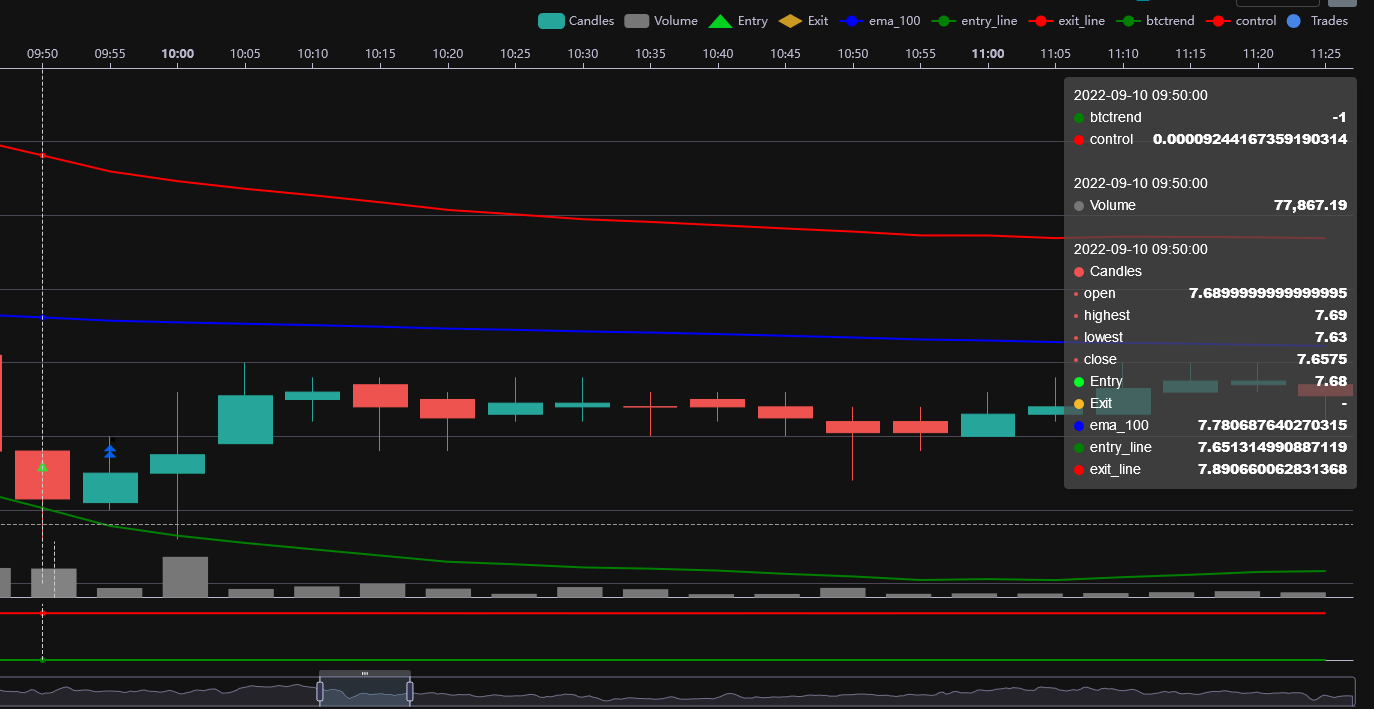Click the 10:25 time axis label
The width and height of the screenshot is (1374, 709).
click(515, 53)
